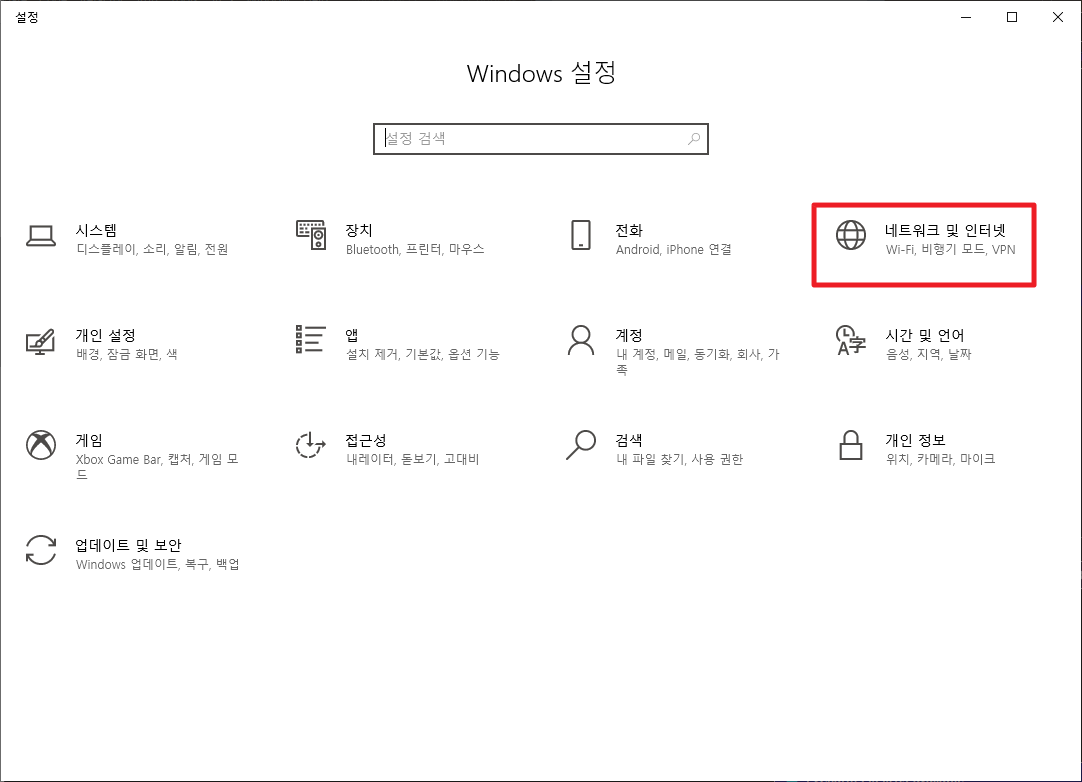
Task: Click the text 배경, 잠금 화면, 색
Action: [126, 354]
